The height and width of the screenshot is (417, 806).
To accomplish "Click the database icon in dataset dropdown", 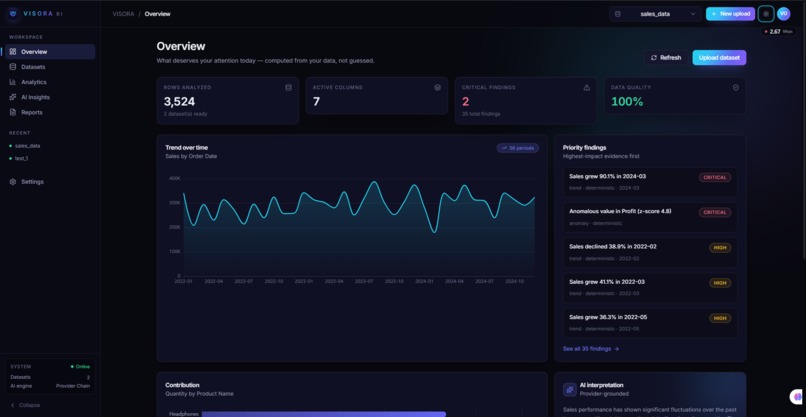I will (617, 14).
